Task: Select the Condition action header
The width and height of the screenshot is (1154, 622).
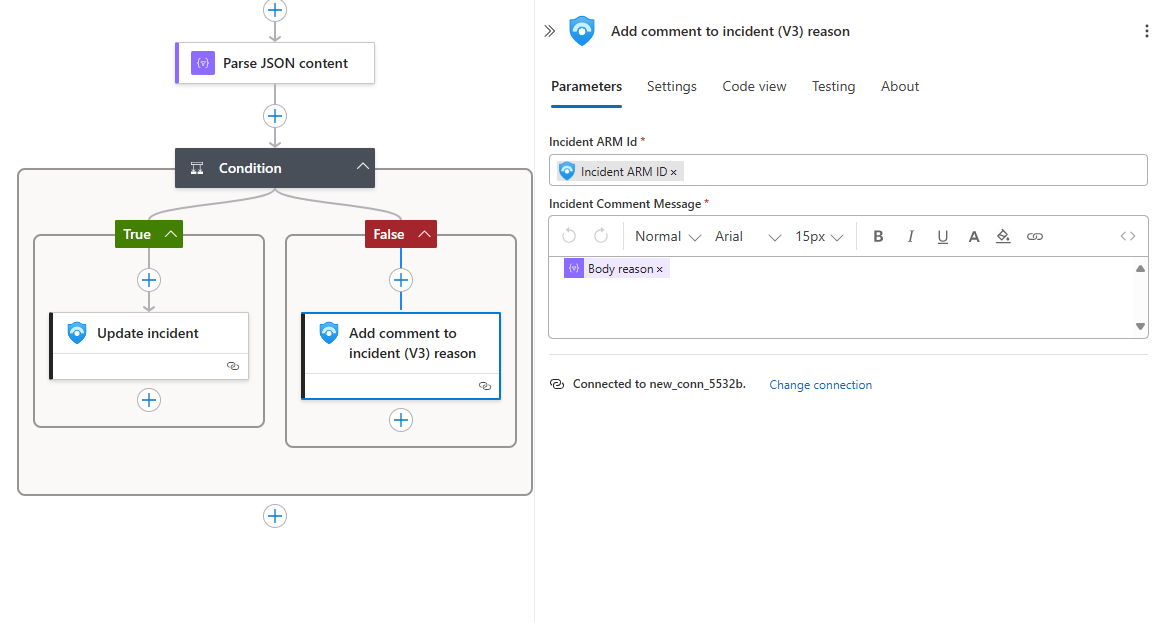Action: pyautogui.click(x=275, y=168)
